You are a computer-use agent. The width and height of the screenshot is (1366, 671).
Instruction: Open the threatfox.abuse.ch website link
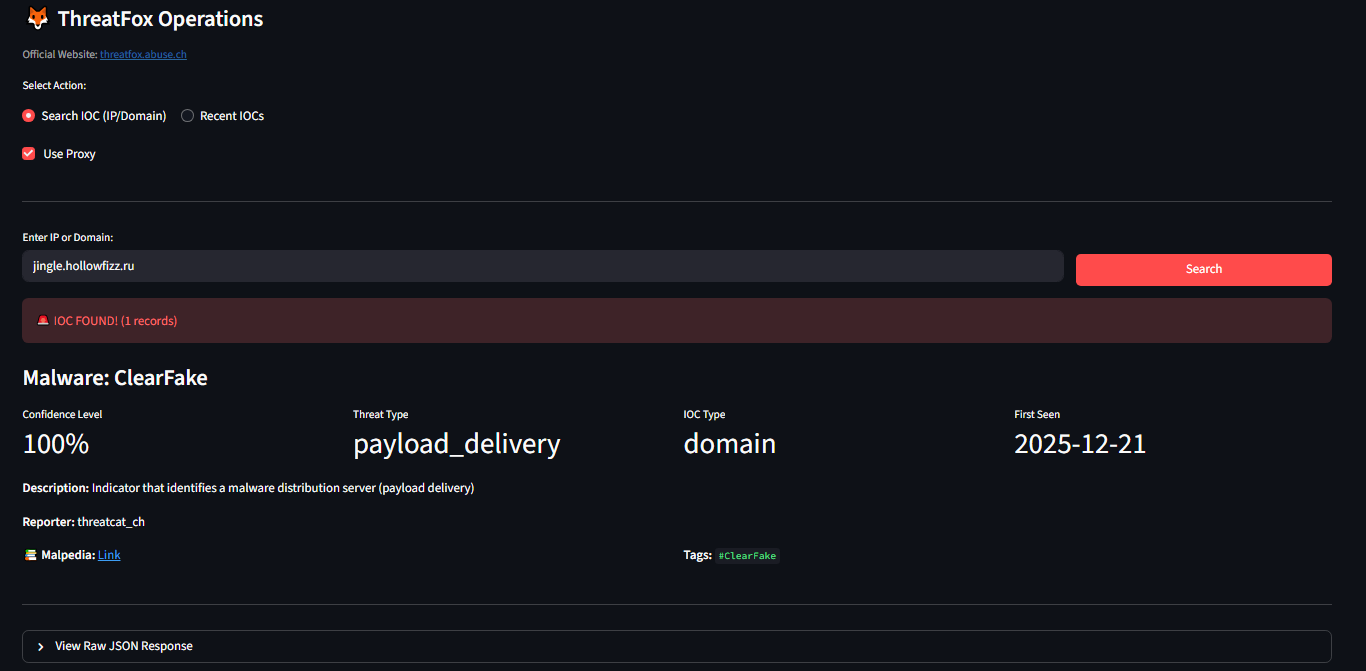[x=143, y=54]
